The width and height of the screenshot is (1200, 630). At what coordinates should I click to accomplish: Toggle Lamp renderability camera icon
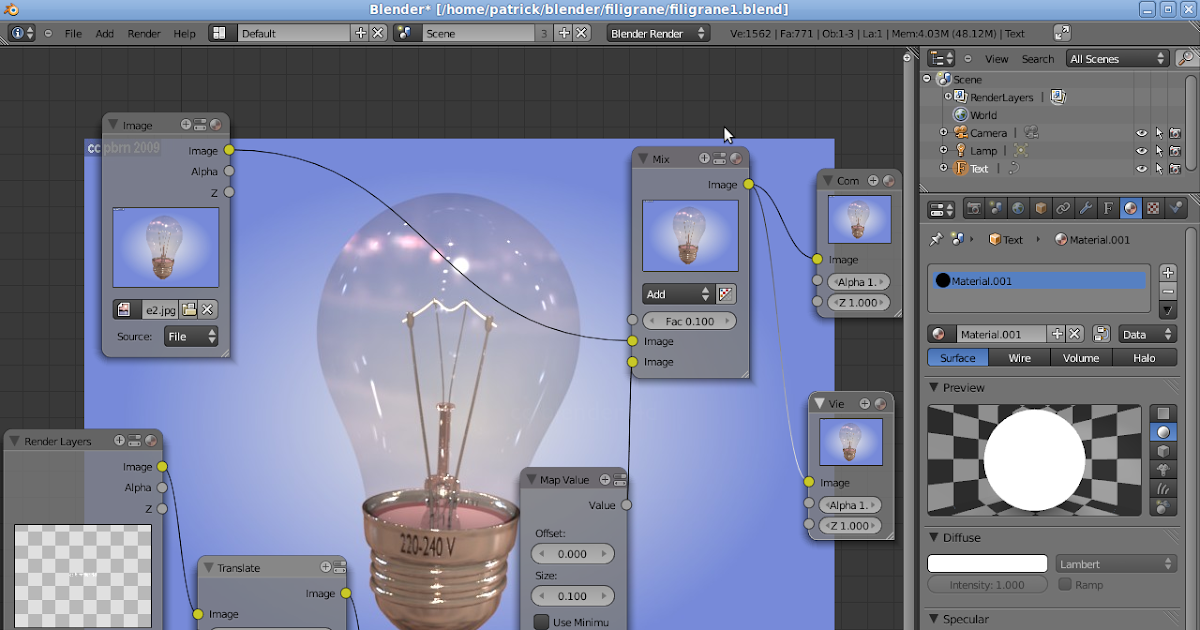pos(1177,151)
